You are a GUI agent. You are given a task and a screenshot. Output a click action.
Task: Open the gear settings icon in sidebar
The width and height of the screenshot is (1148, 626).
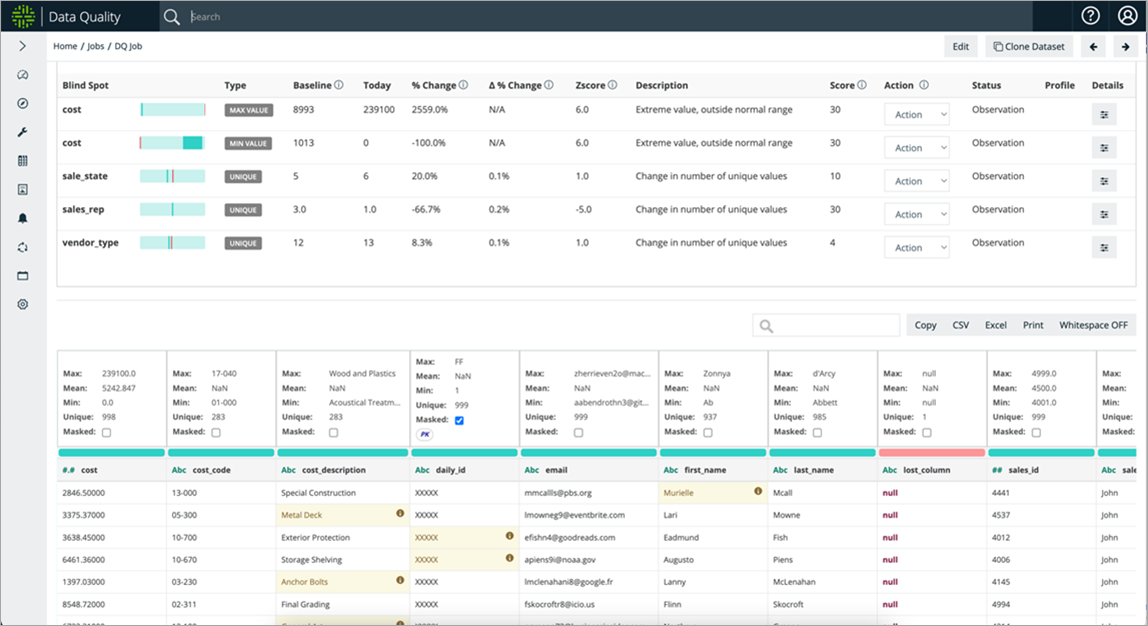click(x=23, y=304)
